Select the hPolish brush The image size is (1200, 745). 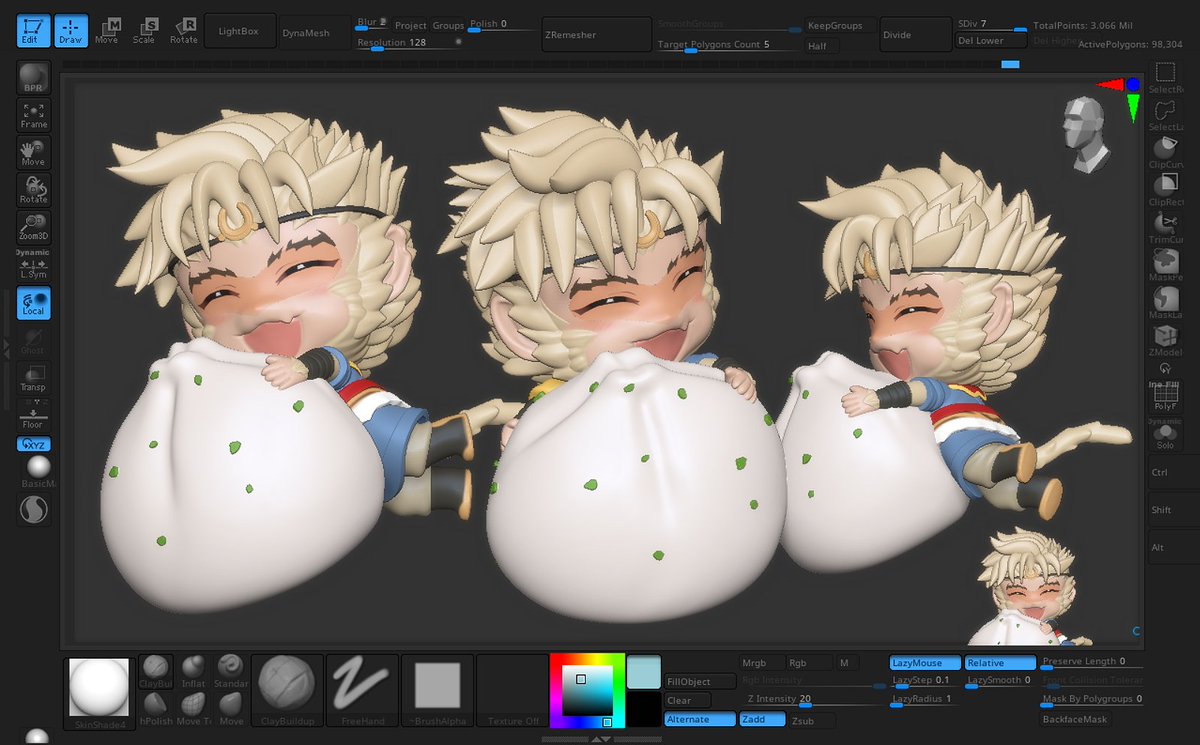tap(155, 709)
